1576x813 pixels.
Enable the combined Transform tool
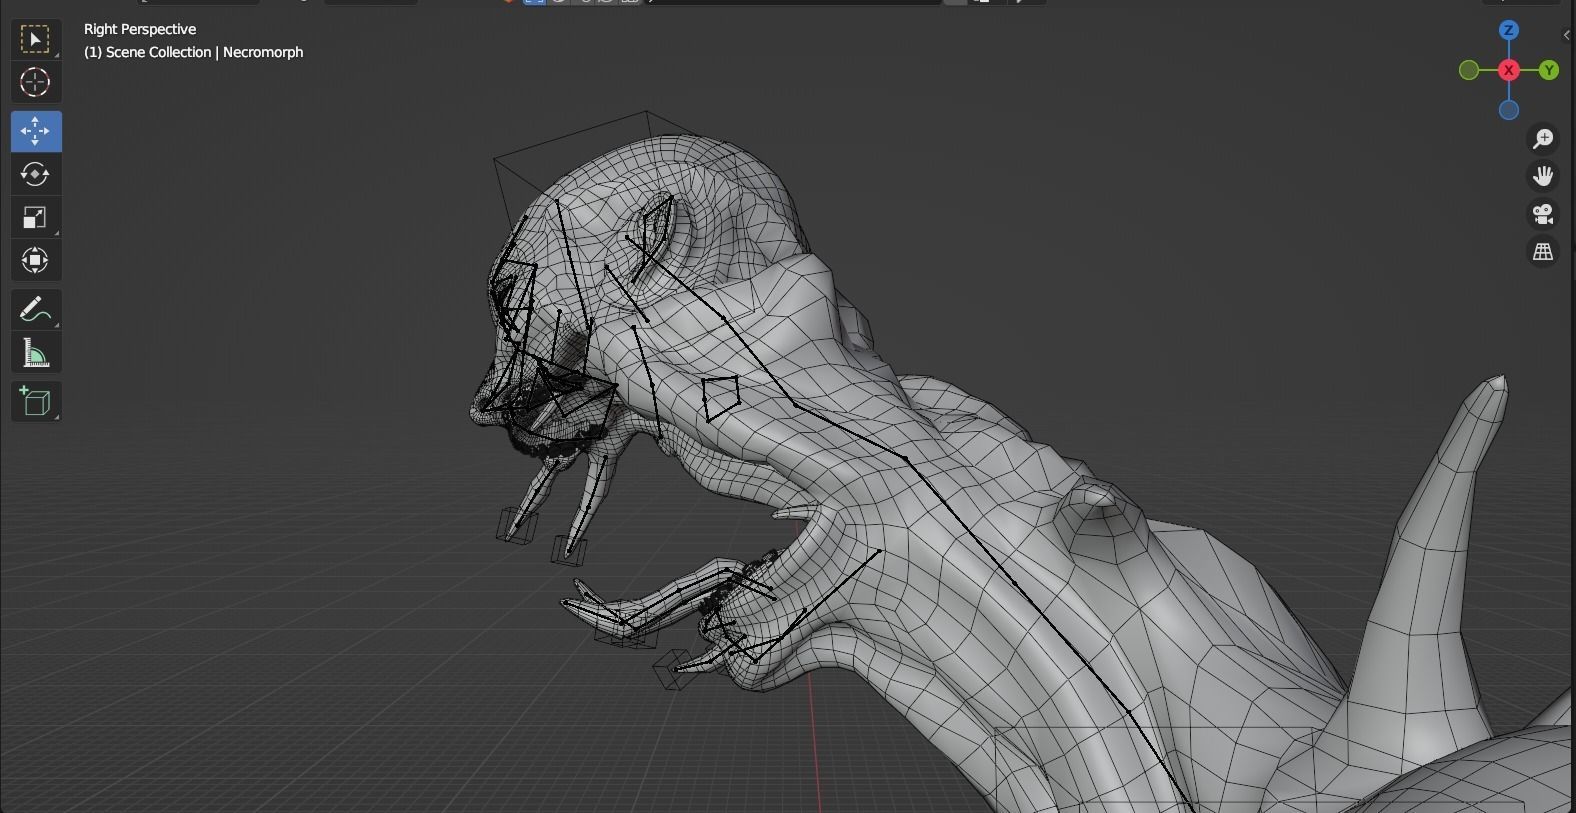pyautogui.click(x=36, y=260)
